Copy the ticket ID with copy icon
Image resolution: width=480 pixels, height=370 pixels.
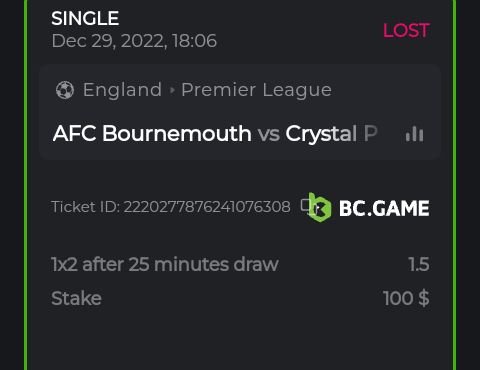[304, 205]
